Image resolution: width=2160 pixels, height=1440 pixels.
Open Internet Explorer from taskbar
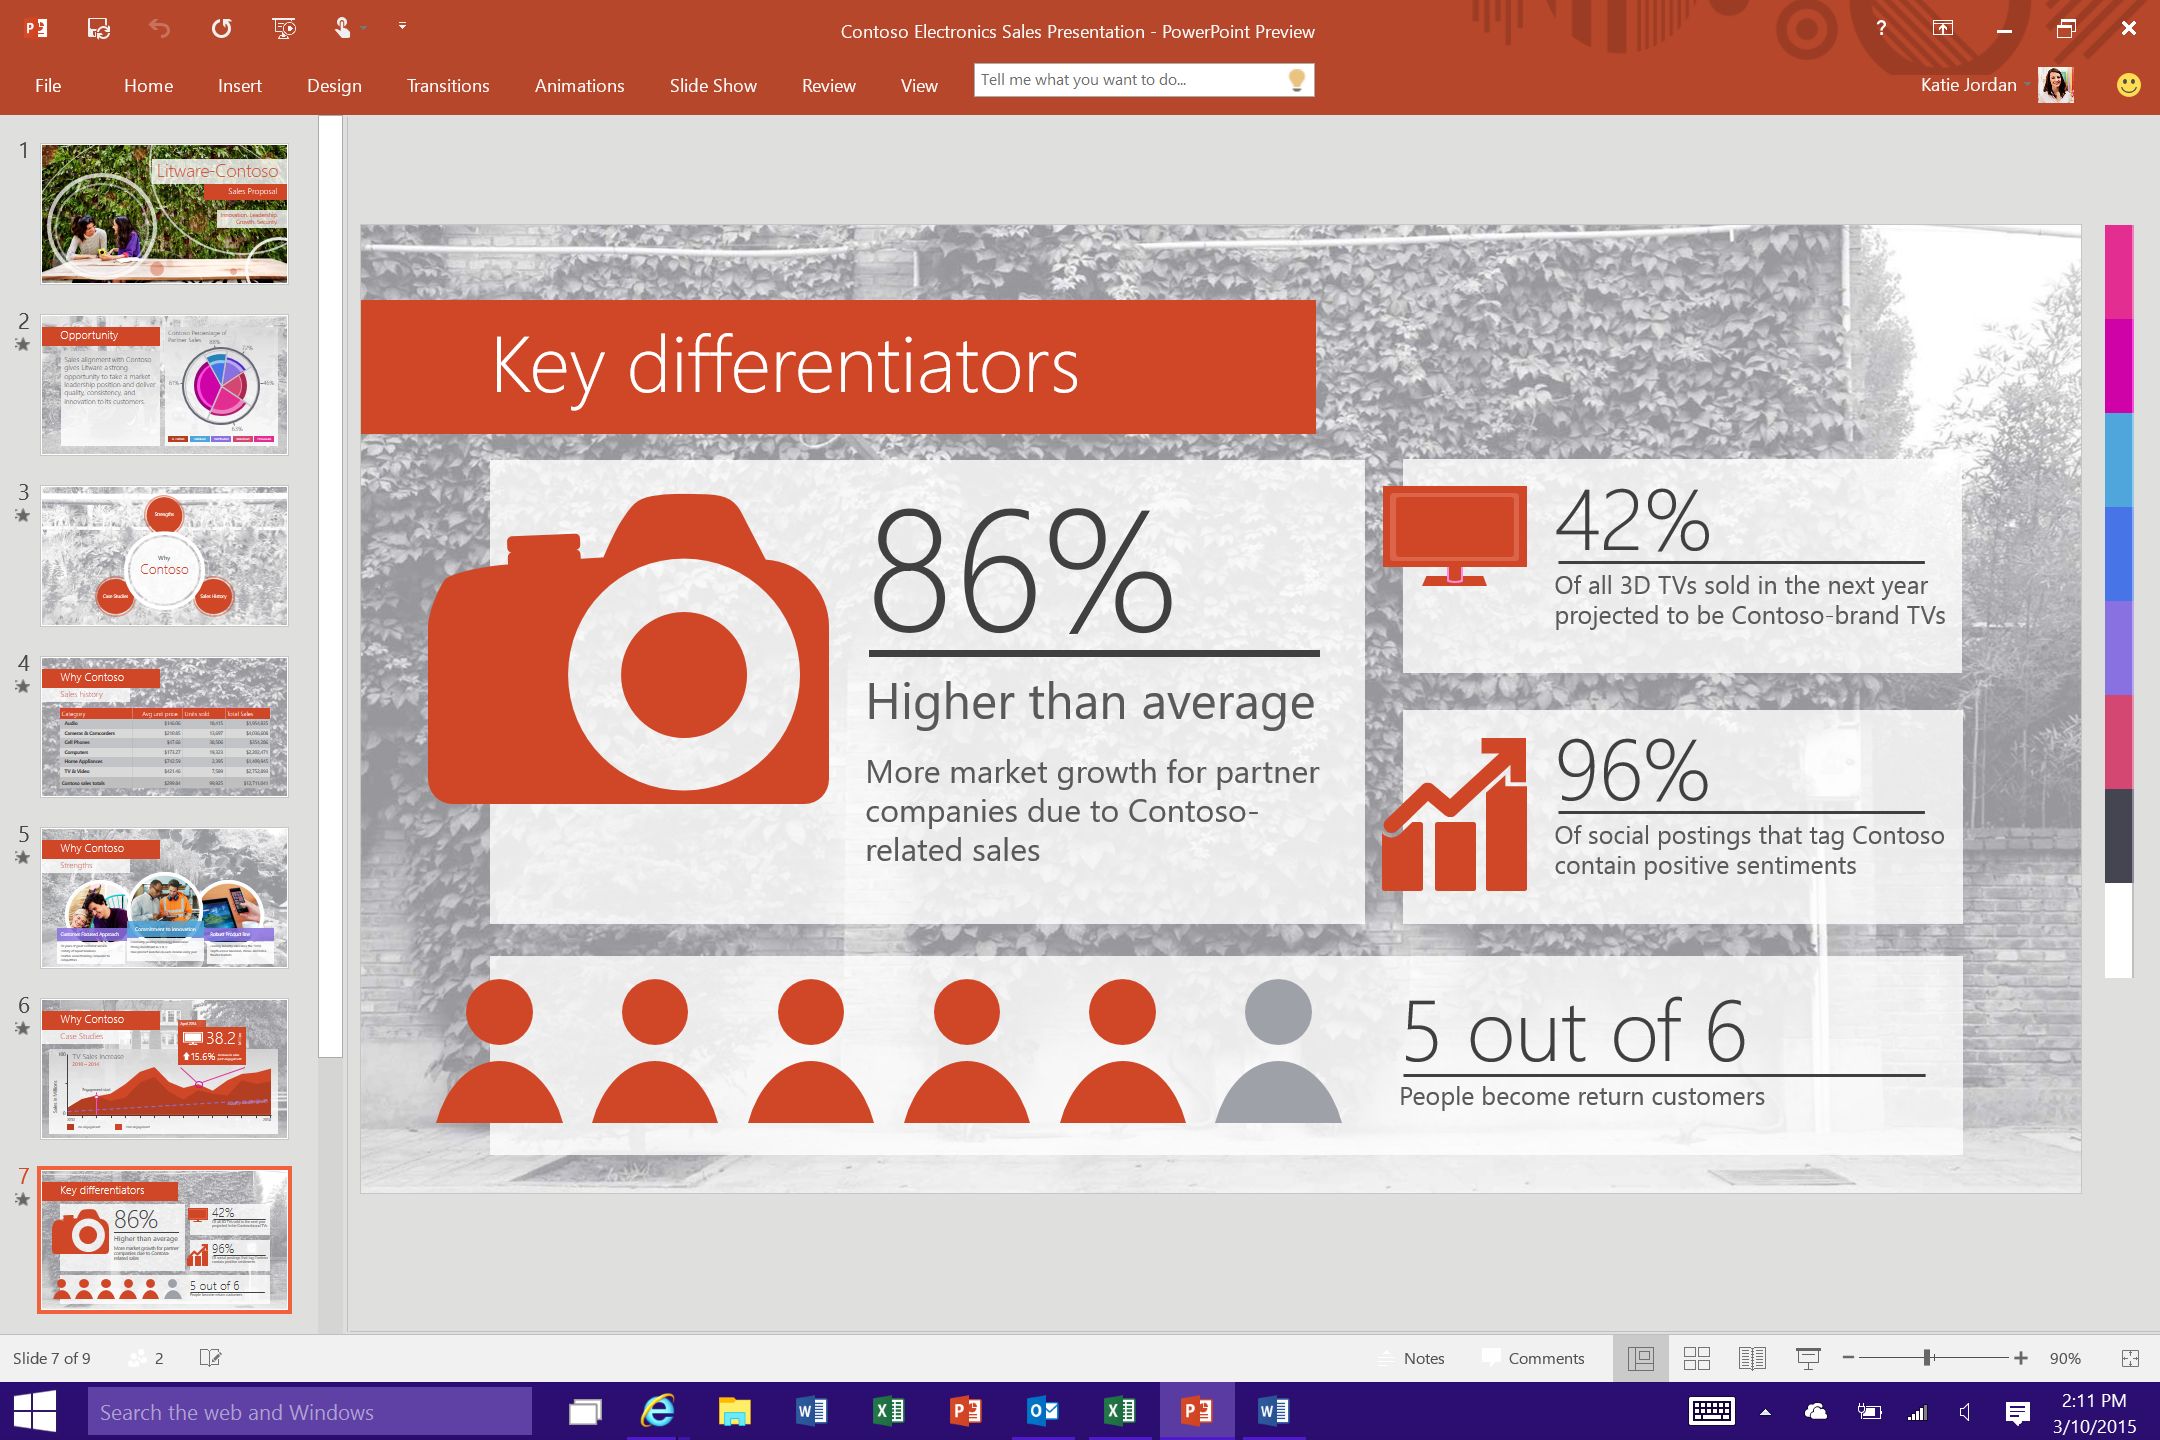tap(657, 1411)
